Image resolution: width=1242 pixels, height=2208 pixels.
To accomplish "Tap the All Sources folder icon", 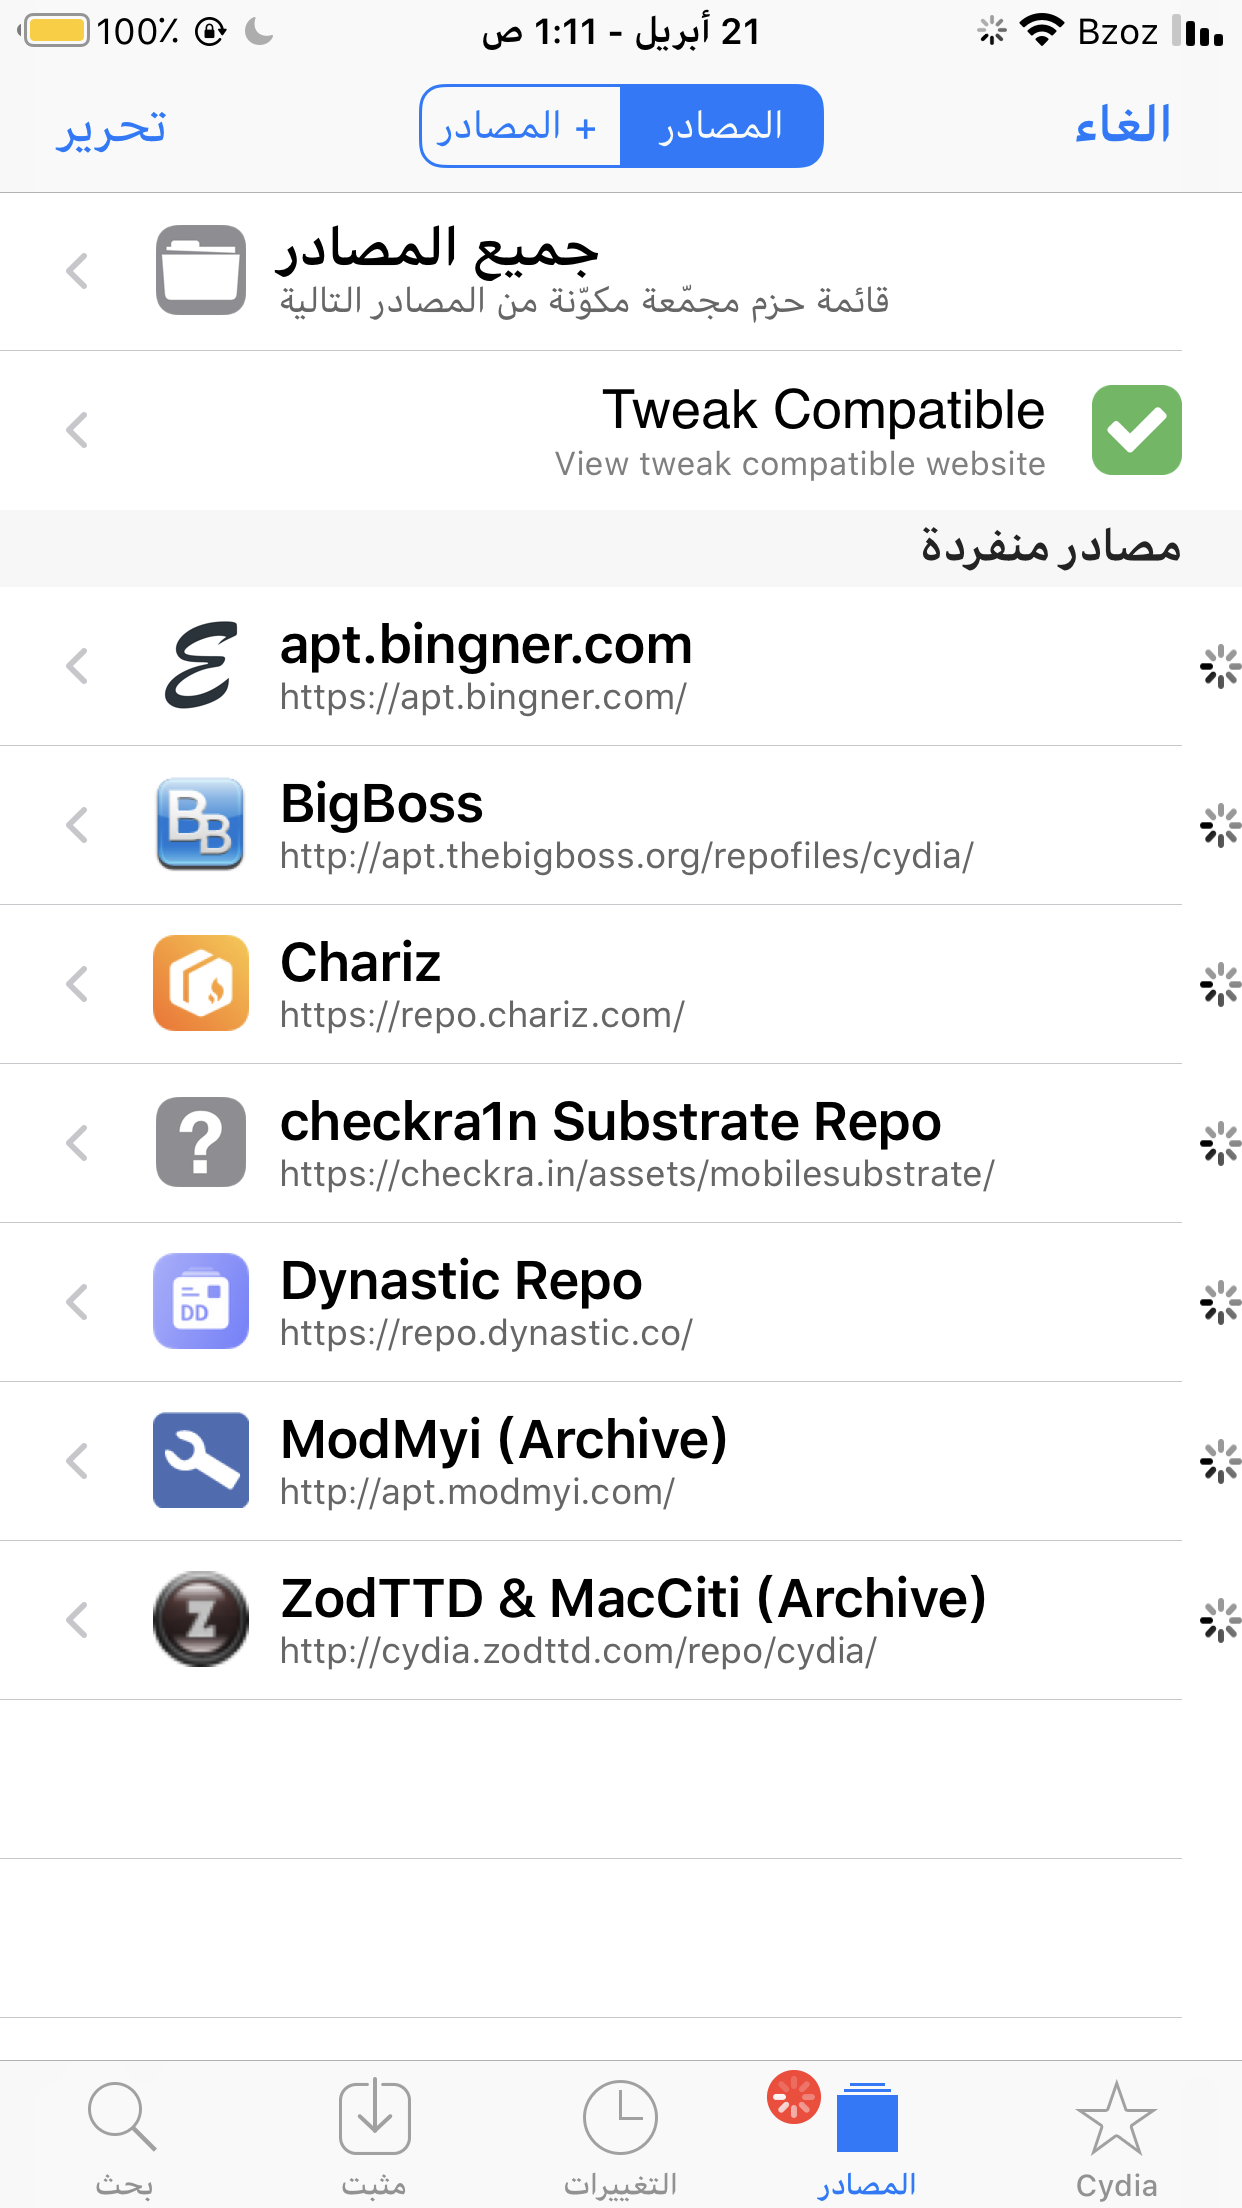I will coord(201,270).
